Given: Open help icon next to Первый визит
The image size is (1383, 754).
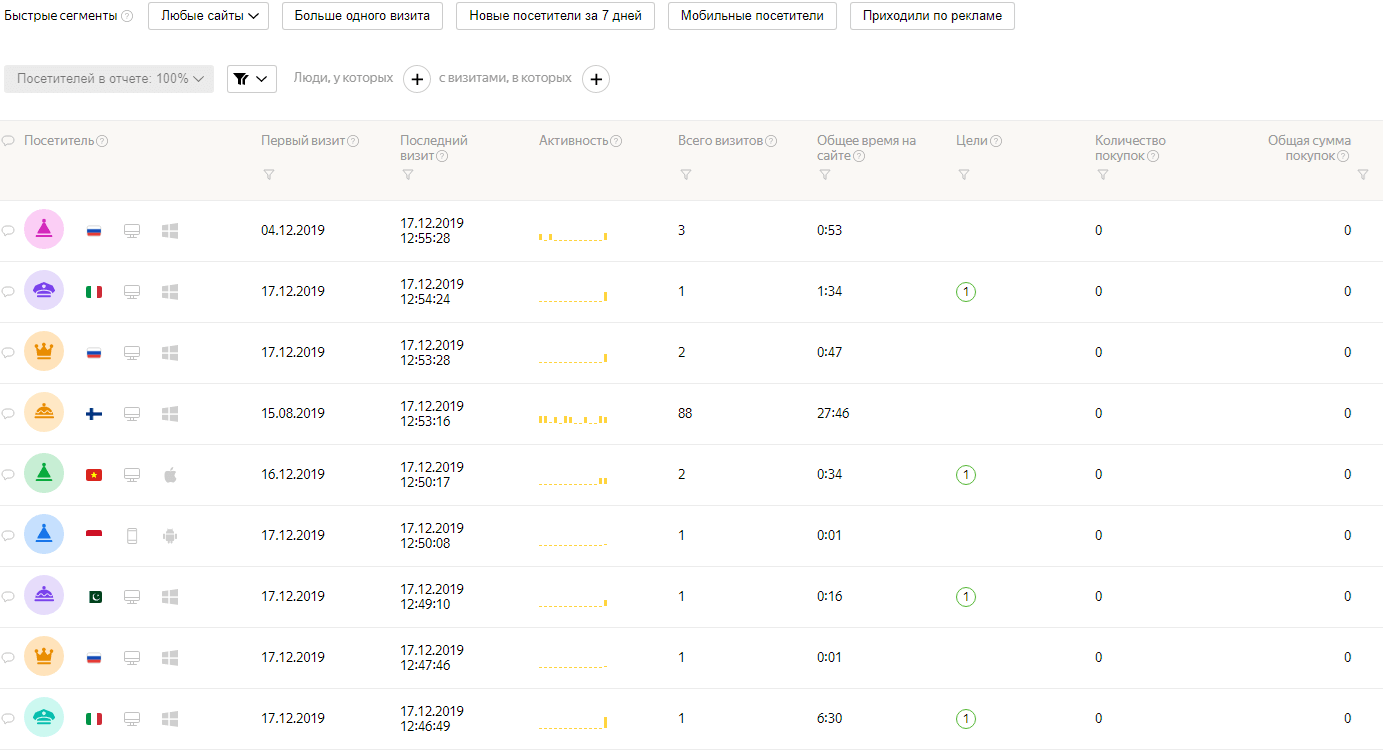Looking at the screenshot, I should 353,141.
